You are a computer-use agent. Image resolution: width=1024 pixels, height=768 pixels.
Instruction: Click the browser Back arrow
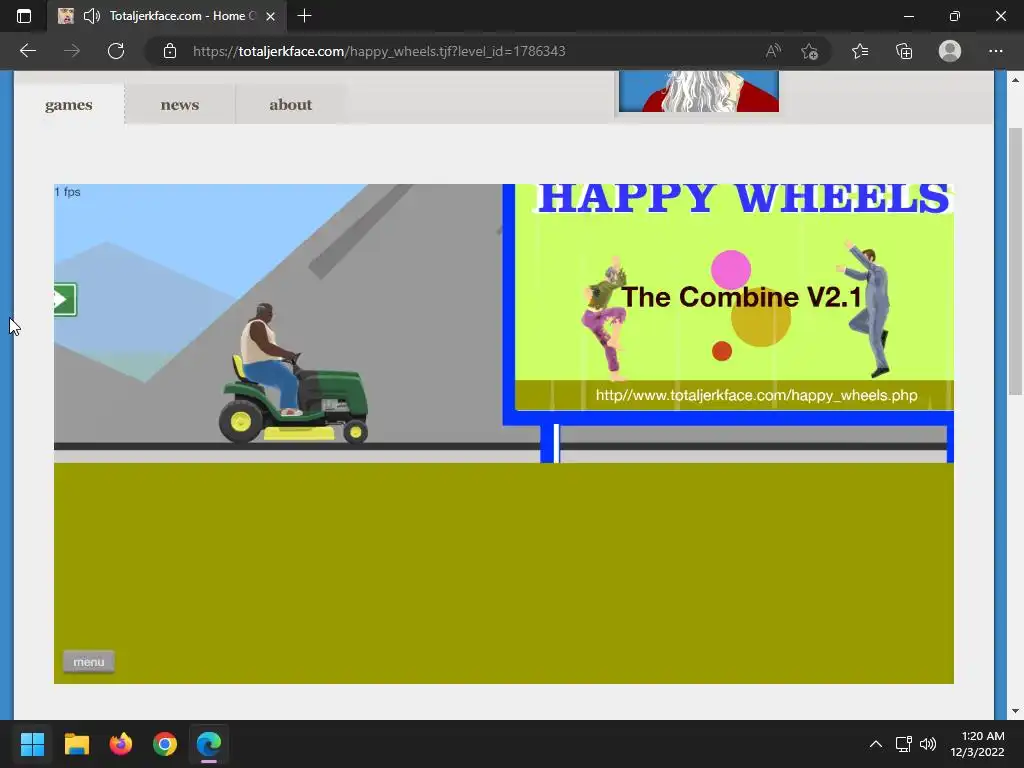27,51
